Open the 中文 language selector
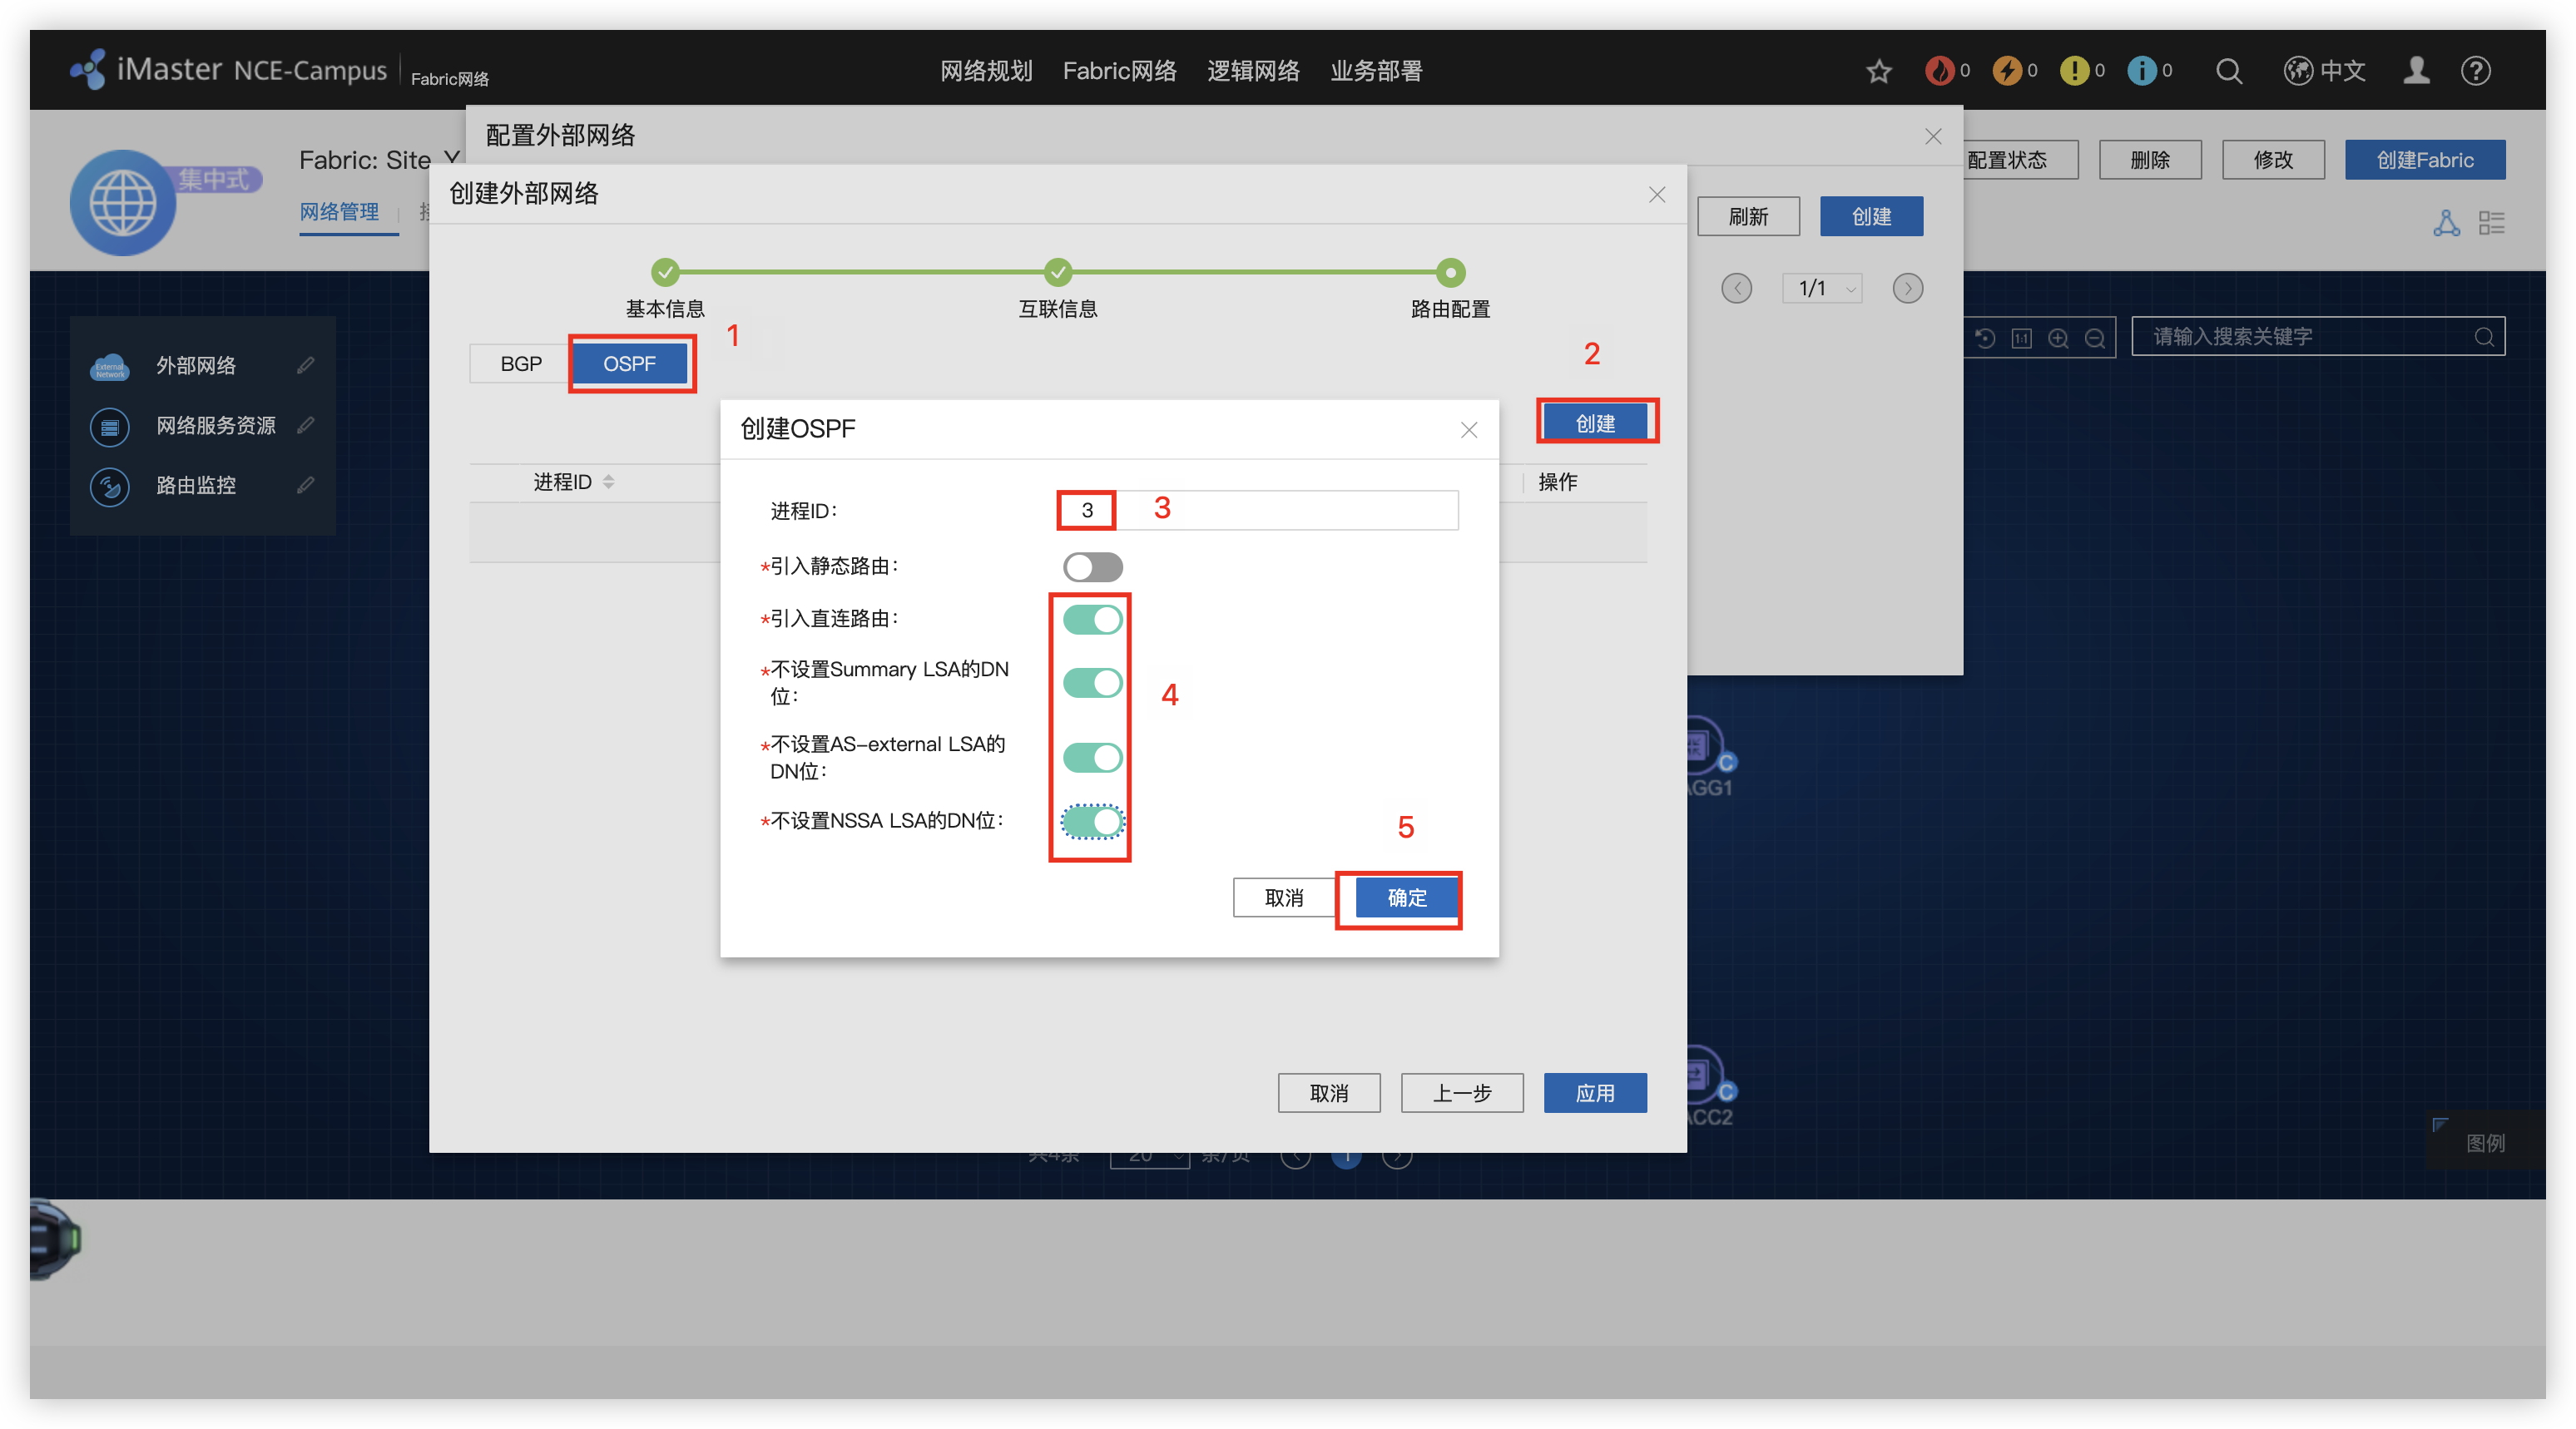The width and height of the screenshot is (2576, 1429). pos(2325,71)
